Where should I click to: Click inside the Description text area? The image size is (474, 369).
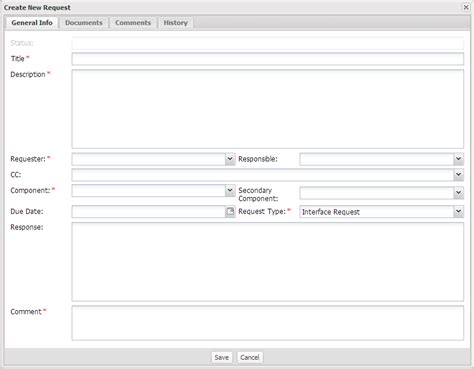[x=268, y=109]
